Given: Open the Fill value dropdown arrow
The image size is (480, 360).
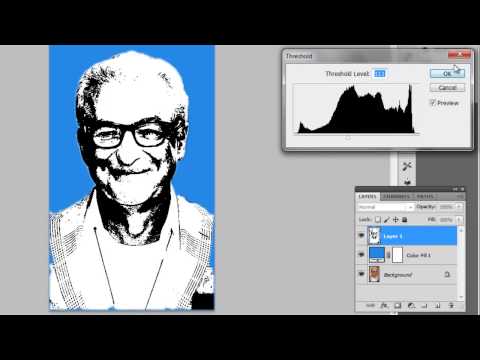Looking at the screenshot, I should (x=459, y=220).
